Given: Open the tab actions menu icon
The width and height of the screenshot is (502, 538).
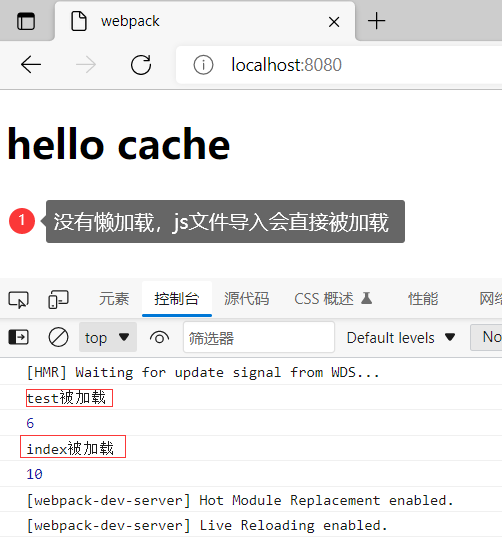Looking at the screenshot, I should pyautogui.click(x=26, y=21).
